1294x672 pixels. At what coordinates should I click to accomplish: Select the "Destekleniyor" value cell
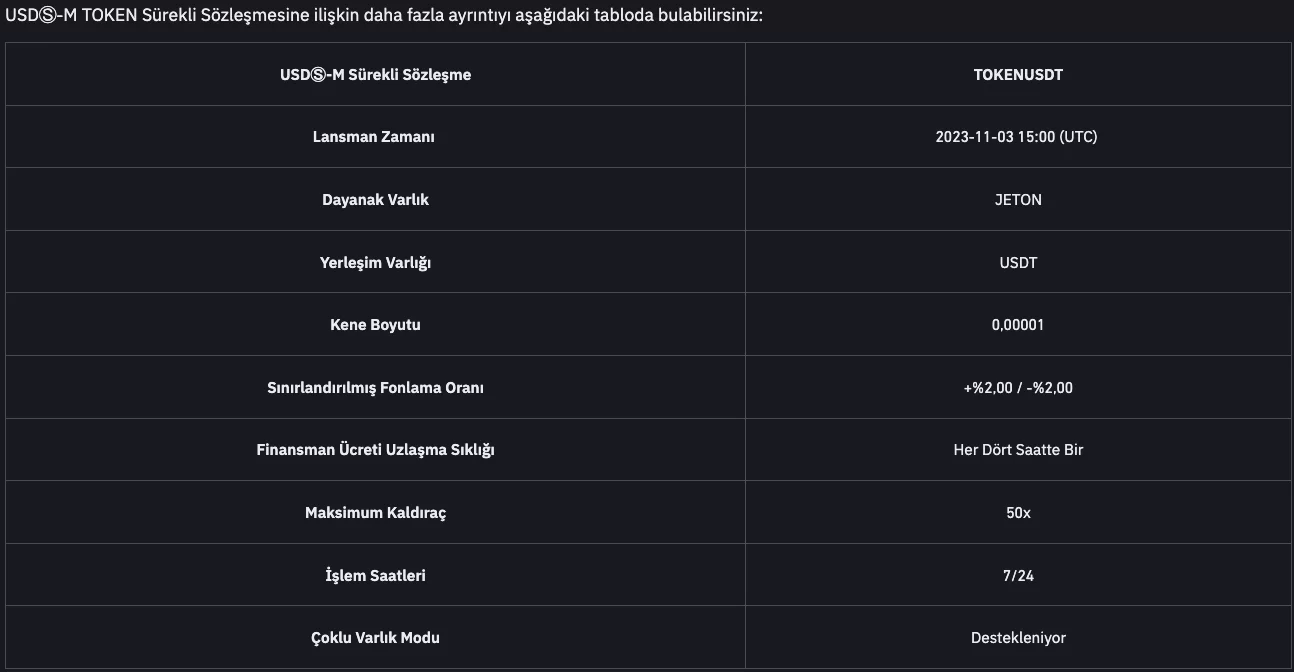coord(1018,638)
